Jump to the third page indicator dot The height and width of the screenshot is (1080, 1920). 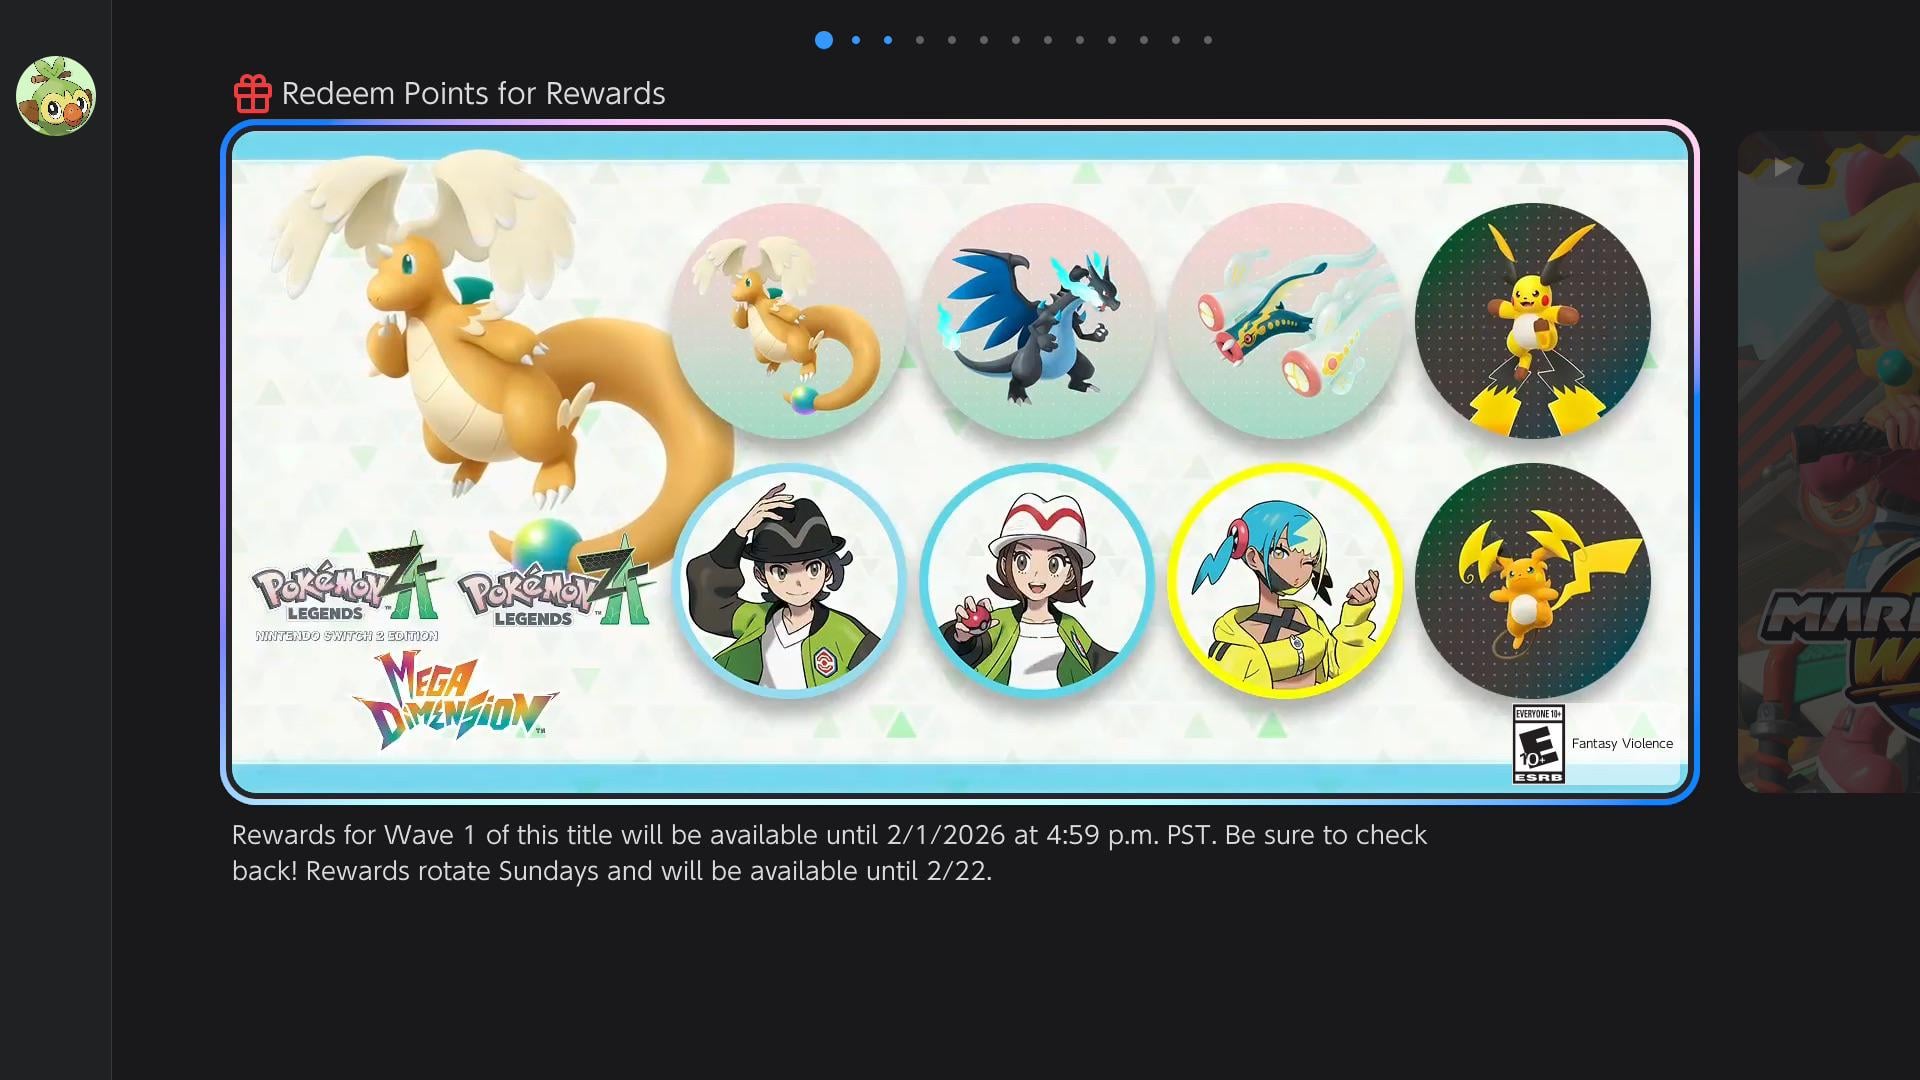888,40
